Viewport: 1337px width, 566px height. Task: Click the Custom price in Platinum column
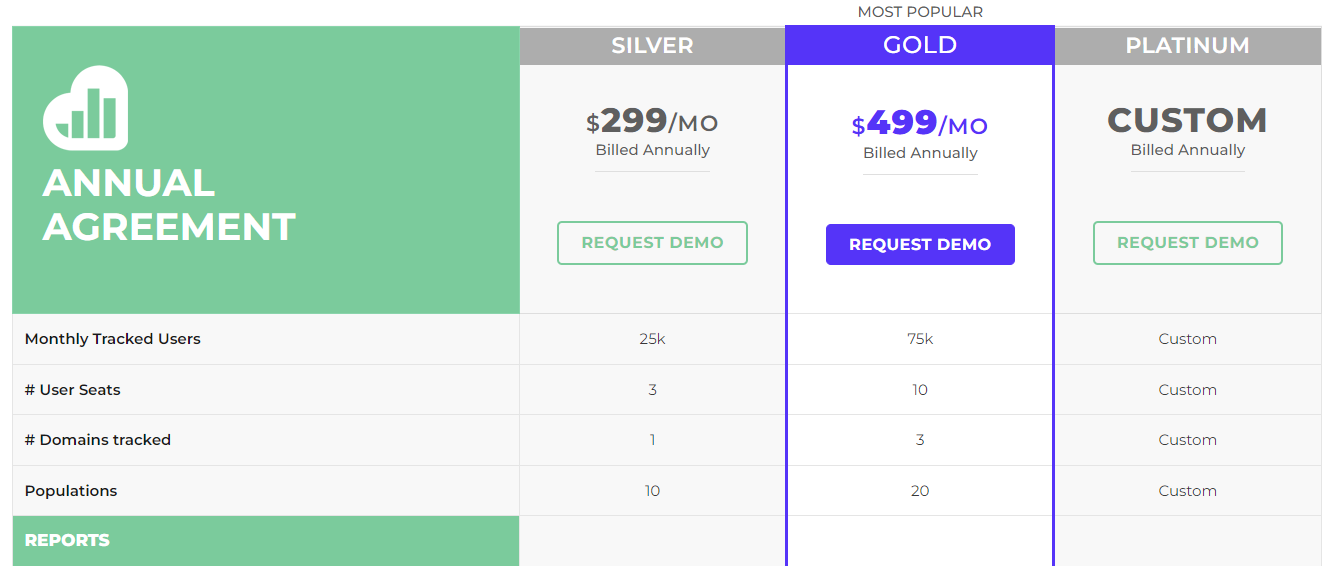[1188, 120]
